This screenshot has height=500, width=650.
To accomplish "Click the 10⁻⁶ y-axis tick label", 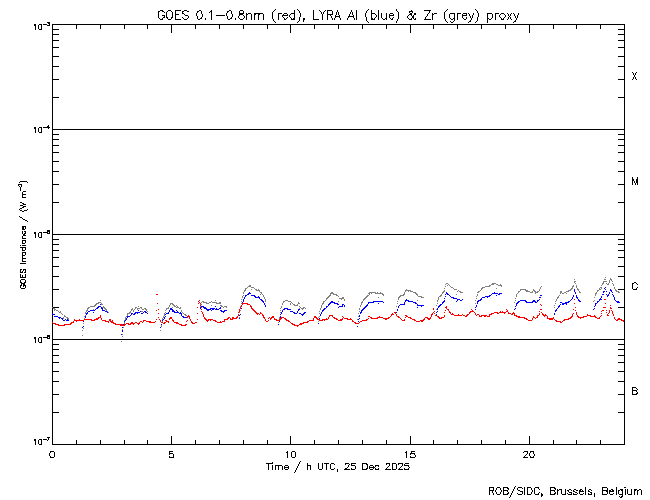I will (37, 339).
